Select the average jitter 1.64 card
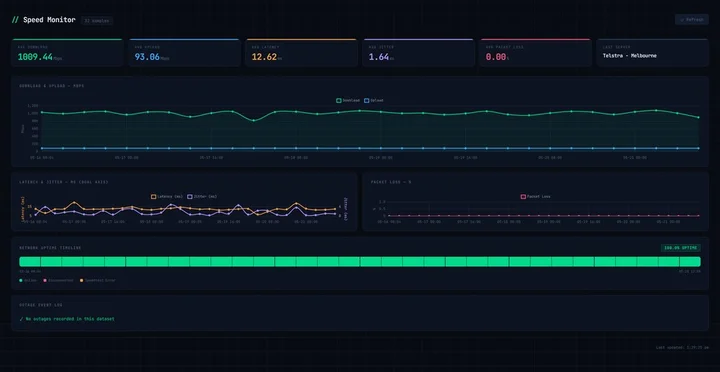This screenshot has width=720, height=372. (418, 53)
